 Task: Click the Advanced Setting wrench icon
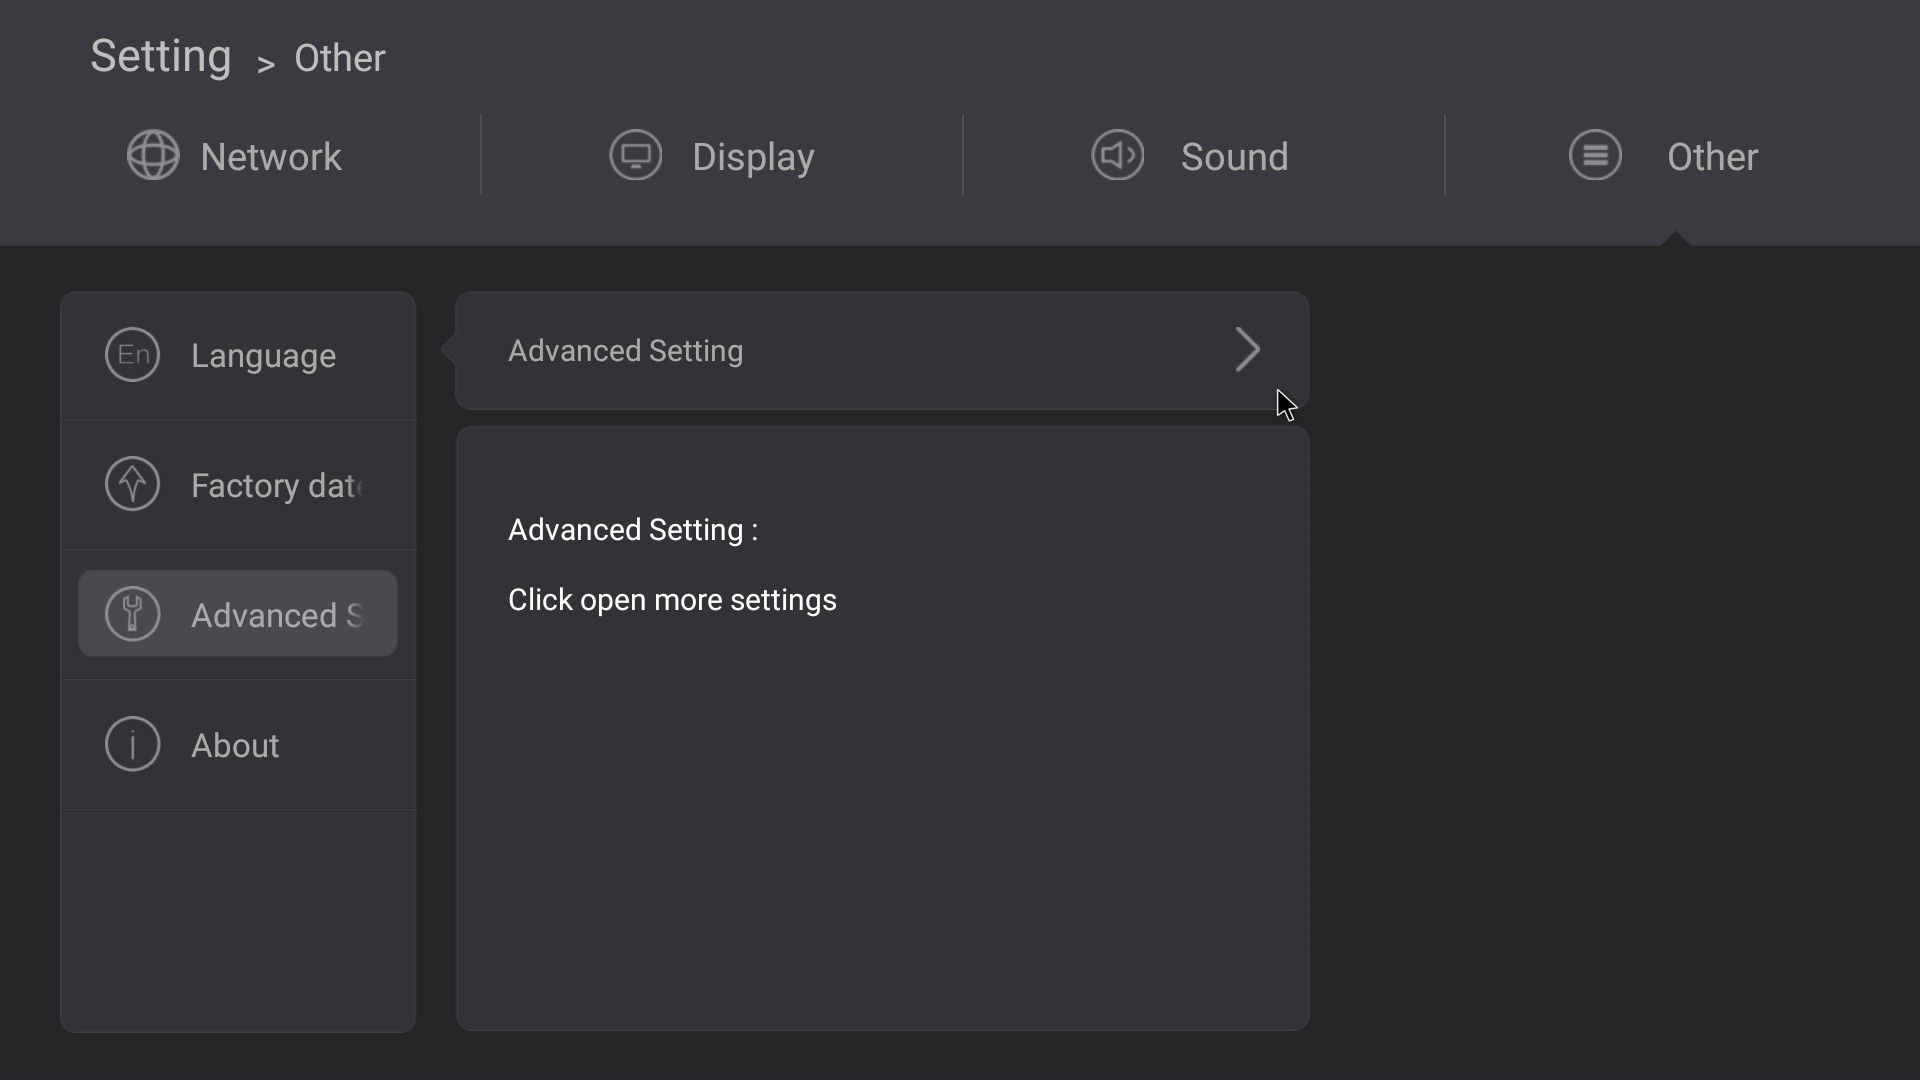[133, 614]
